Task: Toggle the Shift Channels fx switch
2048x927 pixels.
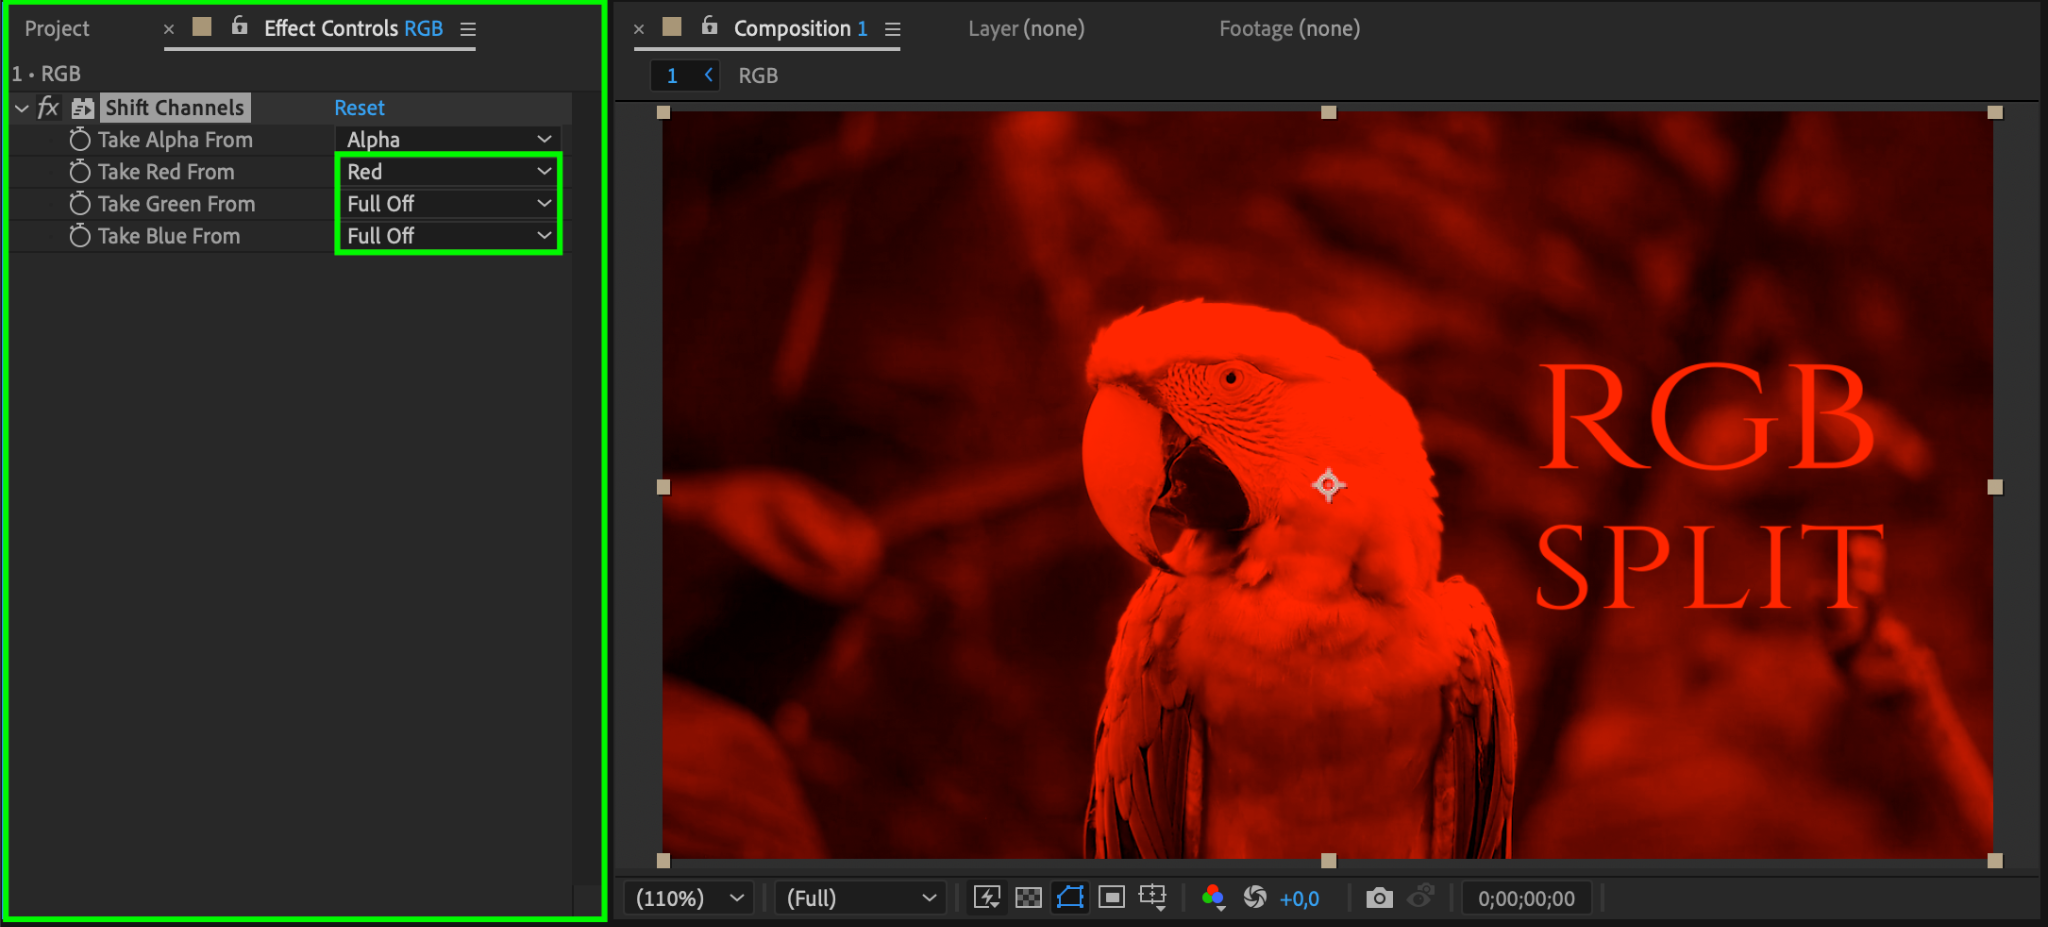Action: [48, 108]
